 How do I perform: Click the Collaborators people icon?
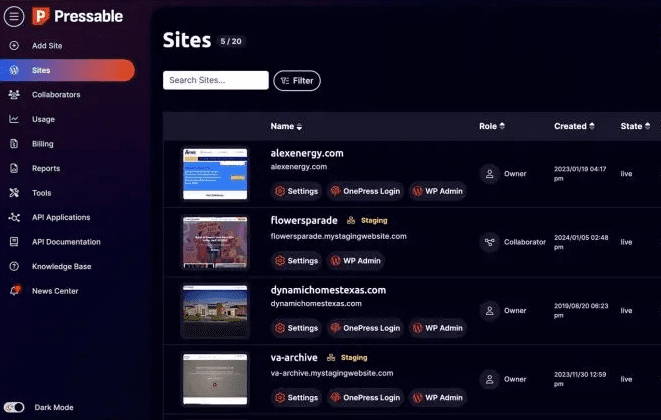[14, 94]
